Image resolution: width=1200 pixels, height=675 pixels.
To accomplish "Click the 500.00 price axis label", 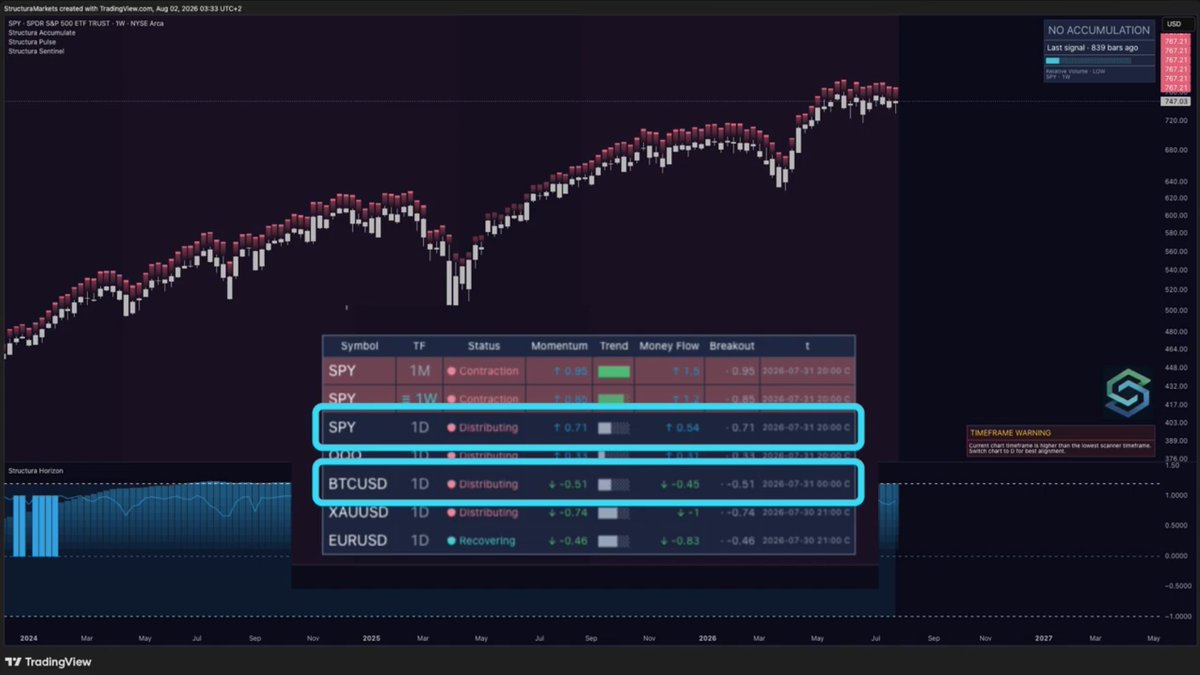I will click(x=1175, y=310).
